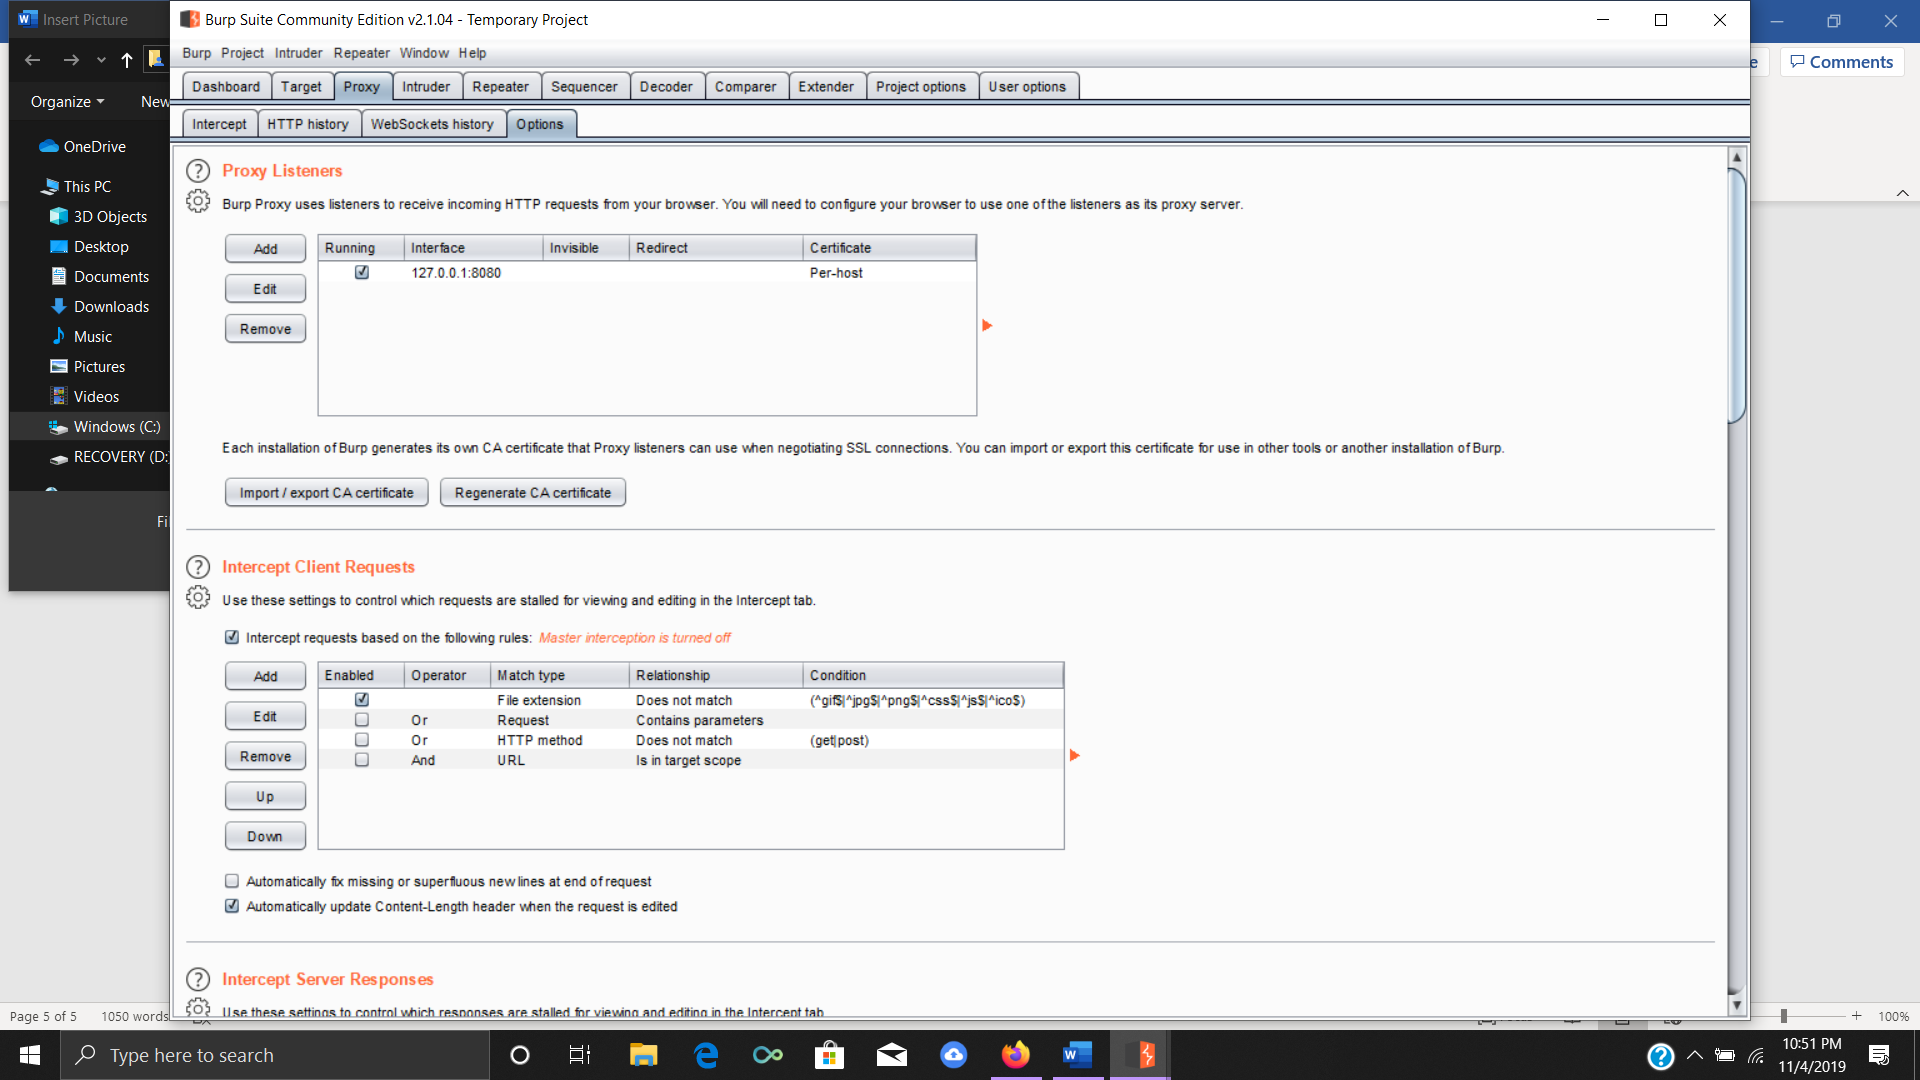
Task: Click Regenerate CA certificate button
Action: point(533,493)
